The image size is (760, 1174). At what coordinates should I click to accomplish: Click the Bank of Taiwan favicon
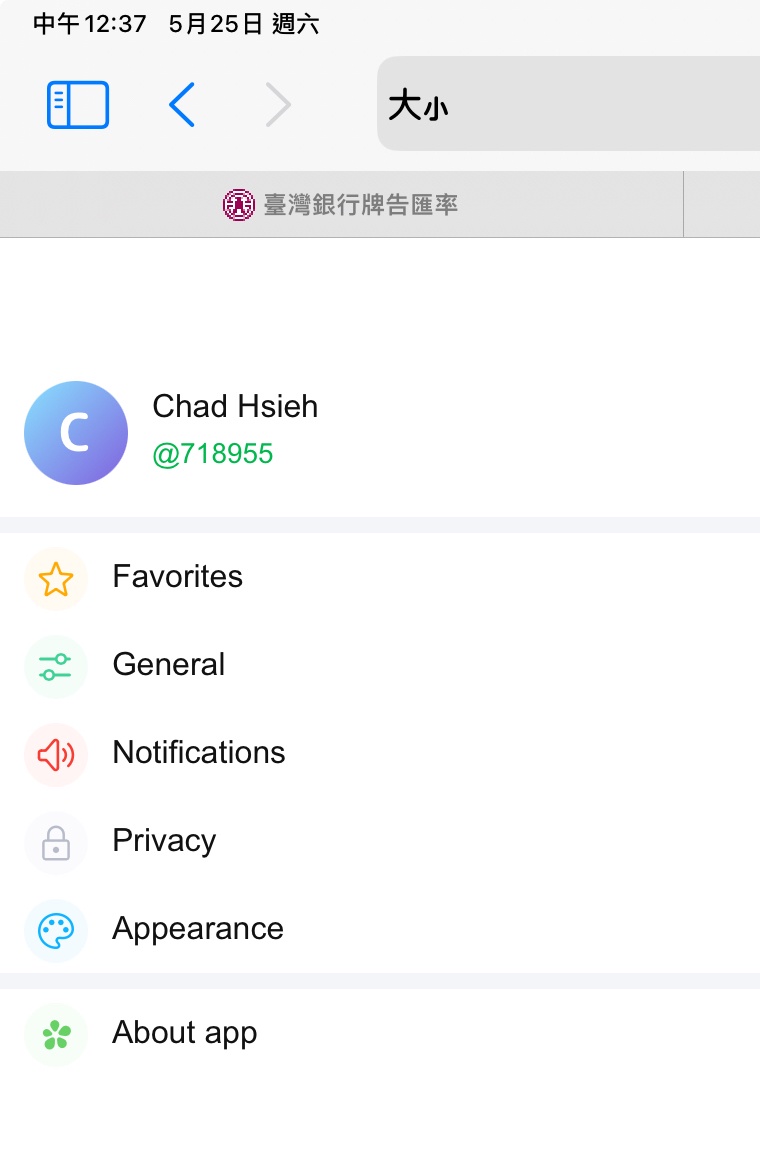click(238, 205)
